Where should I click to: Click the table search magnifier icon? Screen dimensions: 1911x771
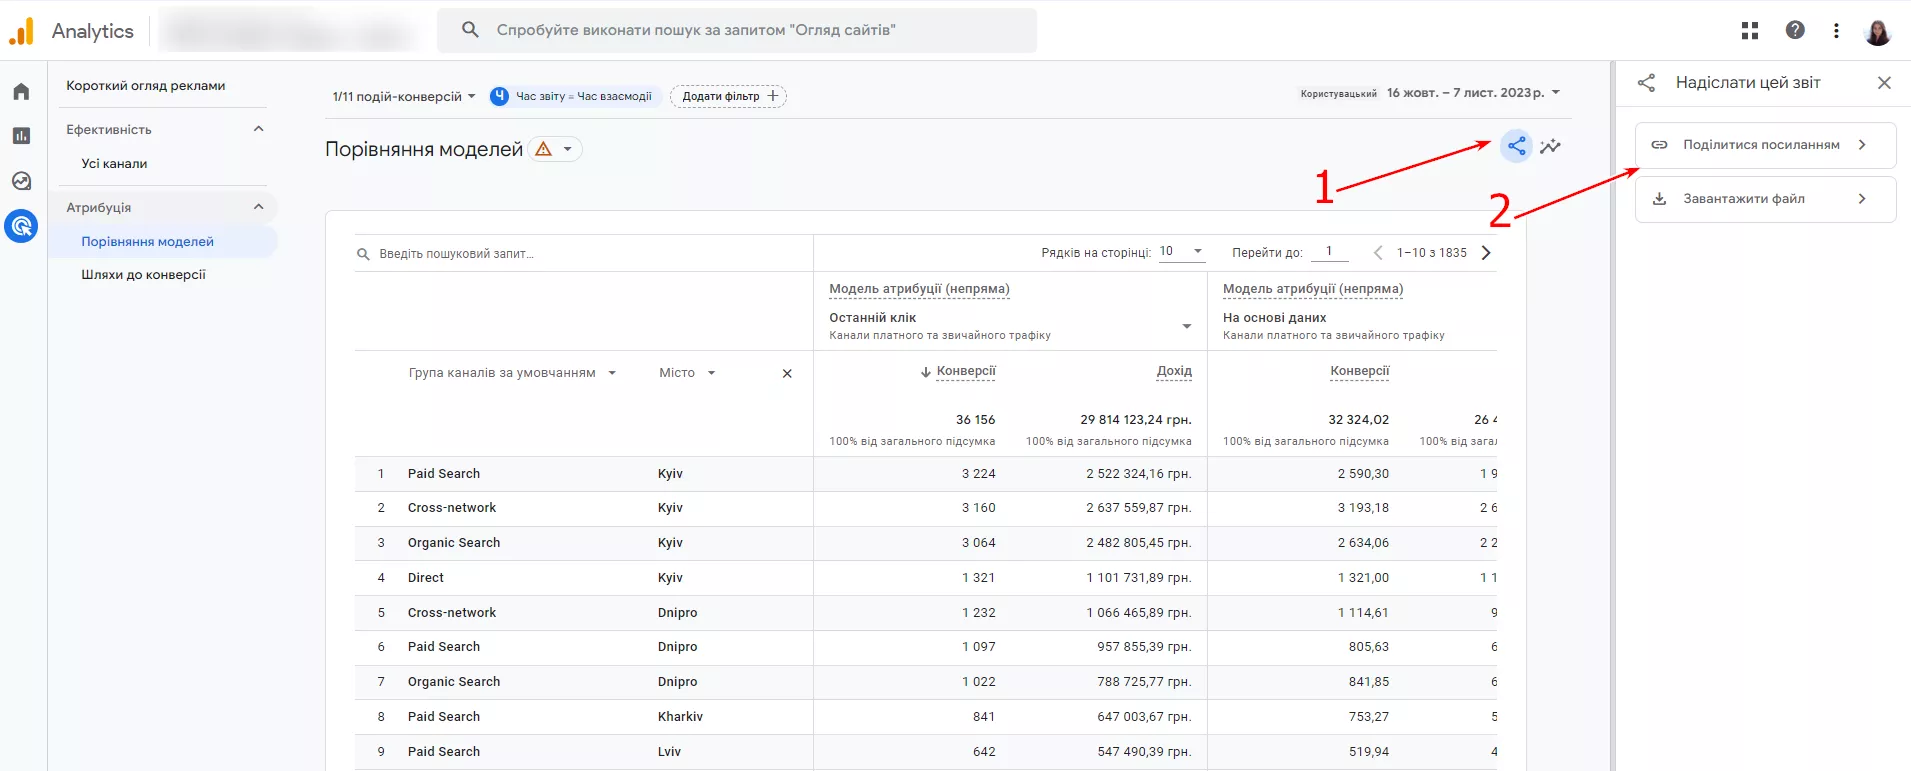(x=363, y=254)
